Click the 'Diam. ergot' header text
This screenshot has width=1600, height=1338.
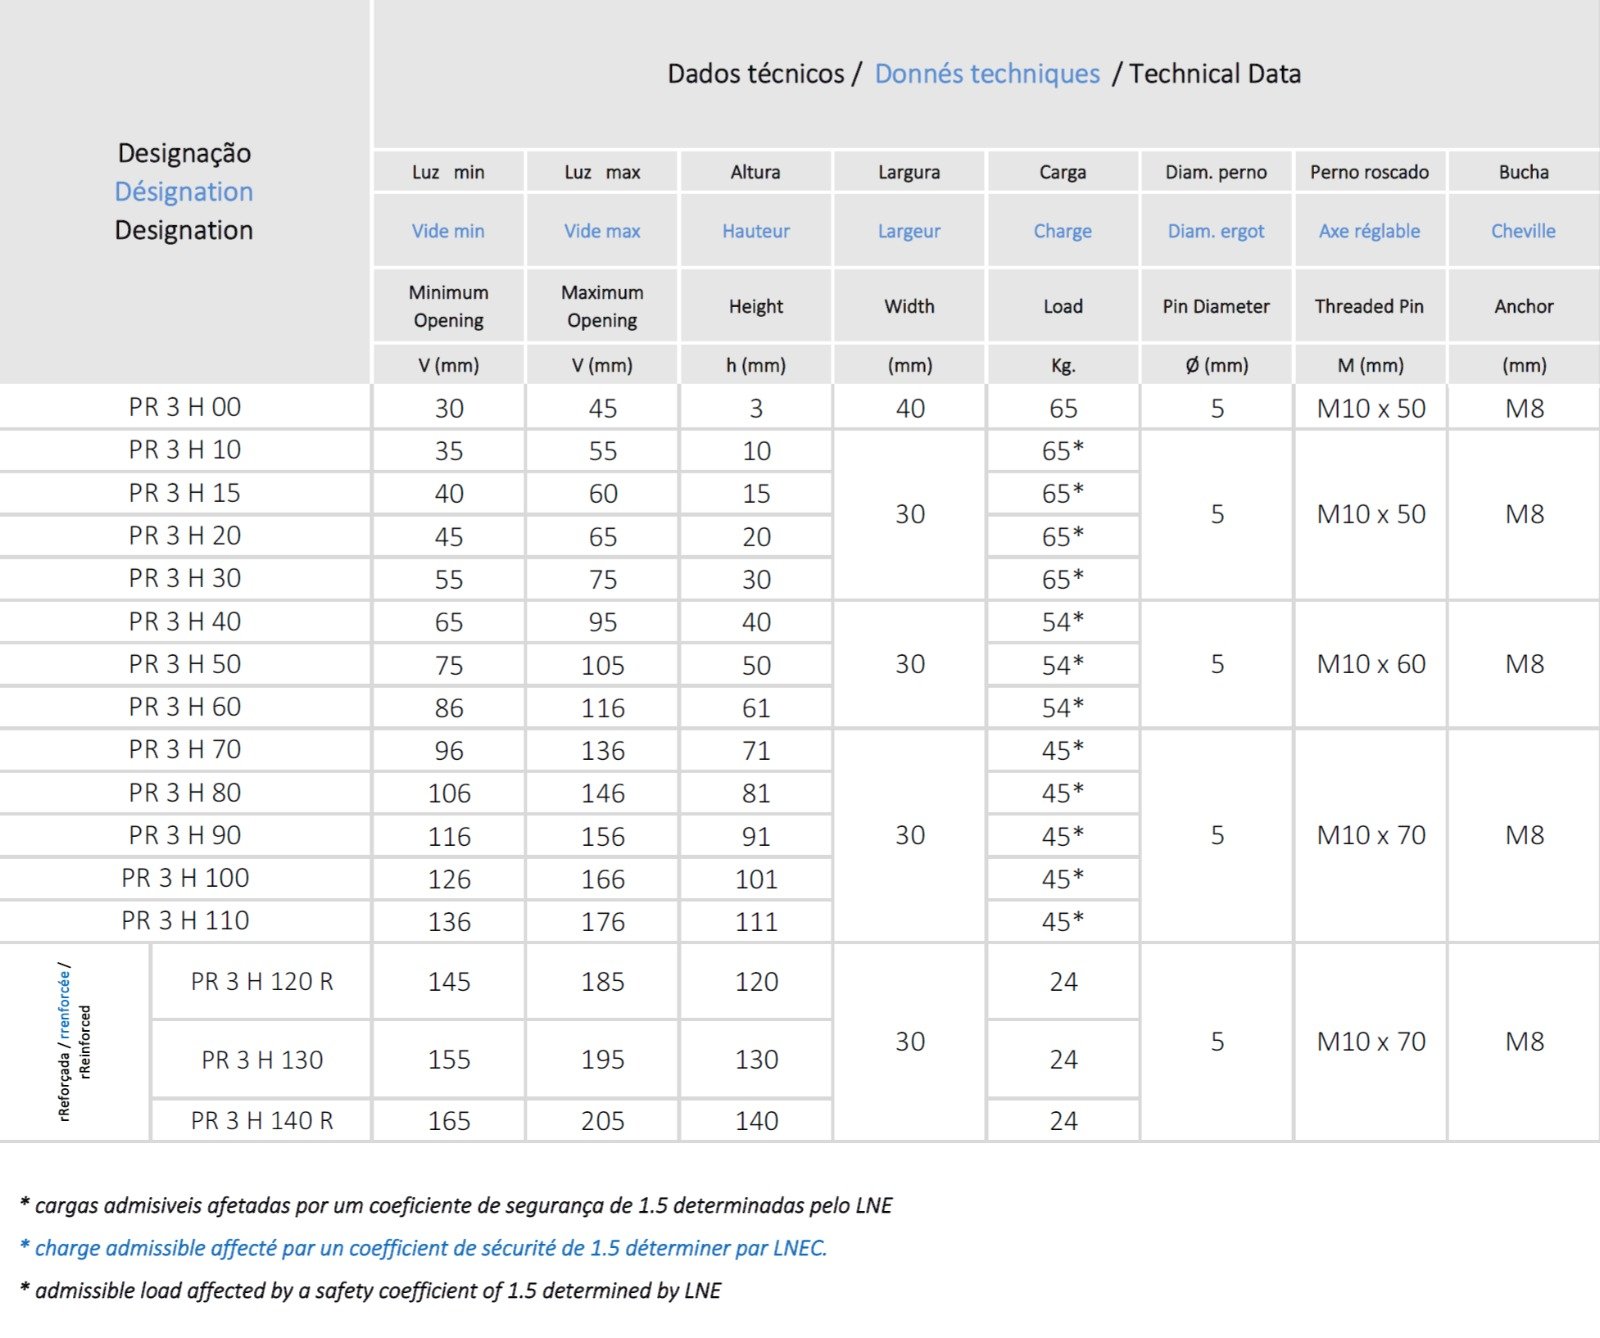(1216, 231)
